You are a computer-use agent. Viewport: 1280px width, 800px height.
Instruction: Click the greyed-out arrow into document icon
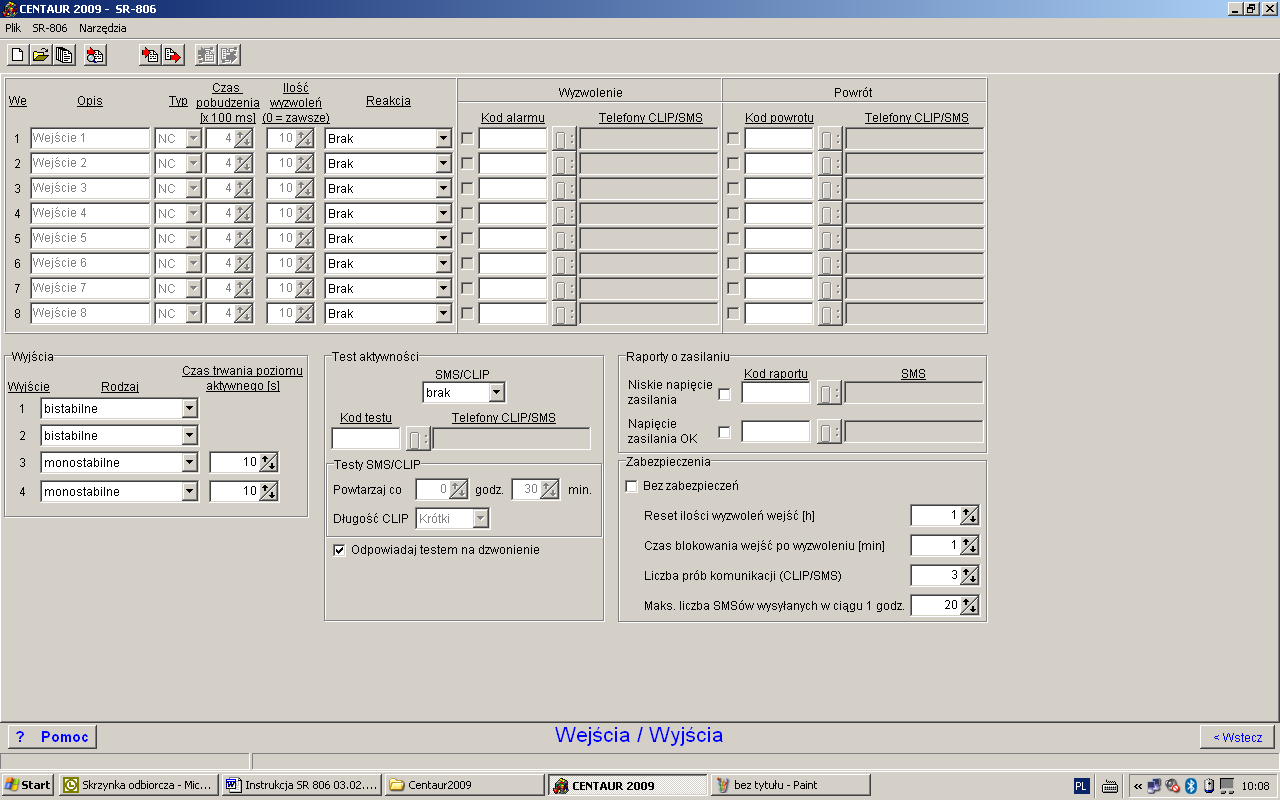point(206,55)
